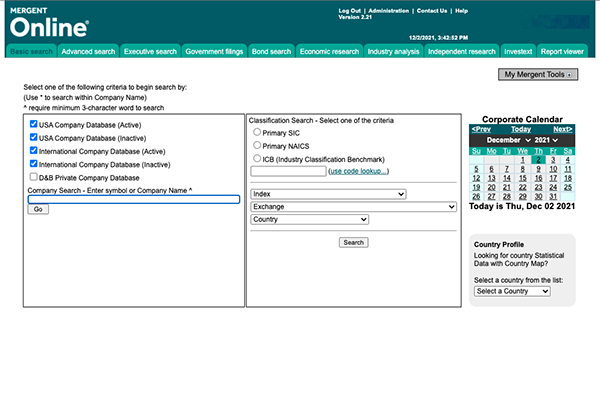Go to previous calendar month
This screenshot has width=600, height=400.
pyautogui.click(x=481, y=129)
